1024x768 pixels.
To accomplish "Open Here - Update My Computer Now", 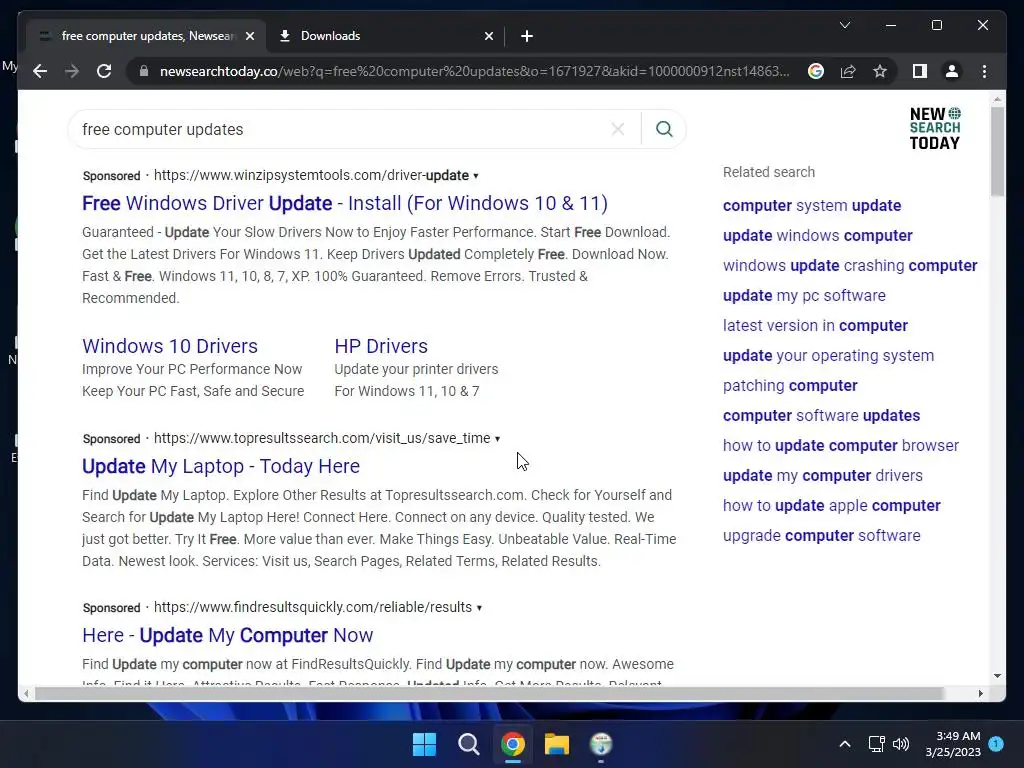I will pos(227,635).
